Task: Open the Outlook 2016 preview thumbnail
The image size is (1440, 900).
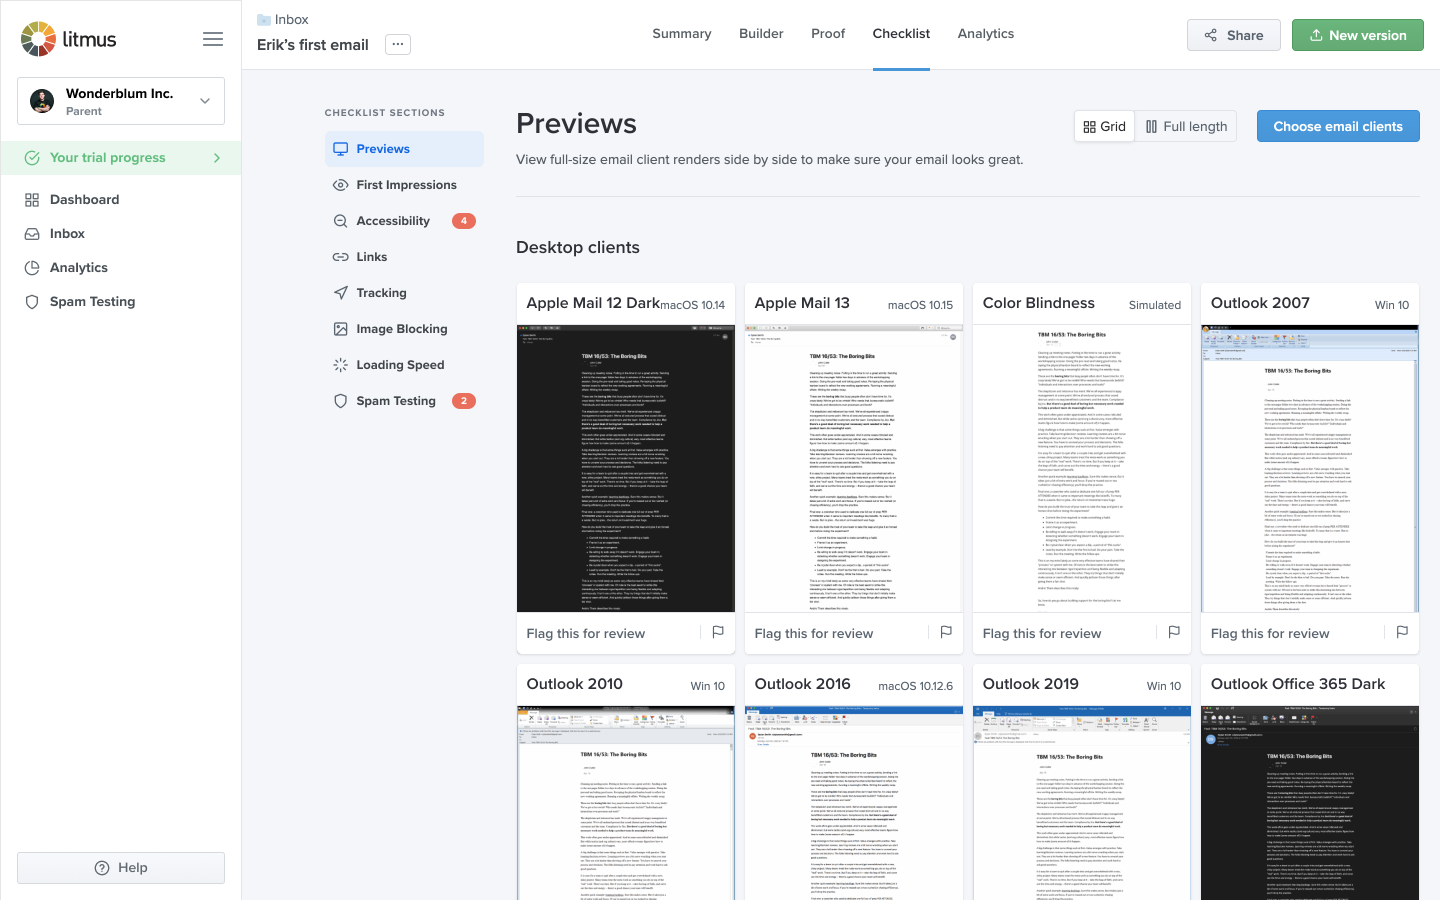Action: pos(854,803)
